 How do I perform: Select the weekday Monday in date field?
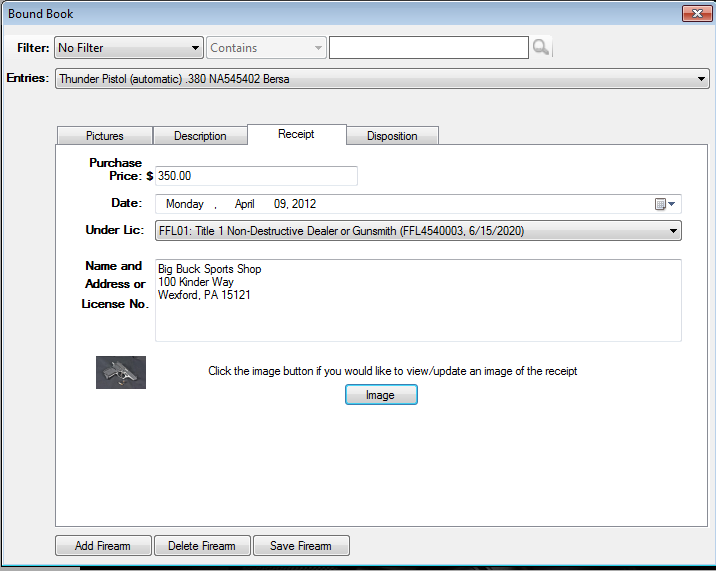tap(185, 204)
